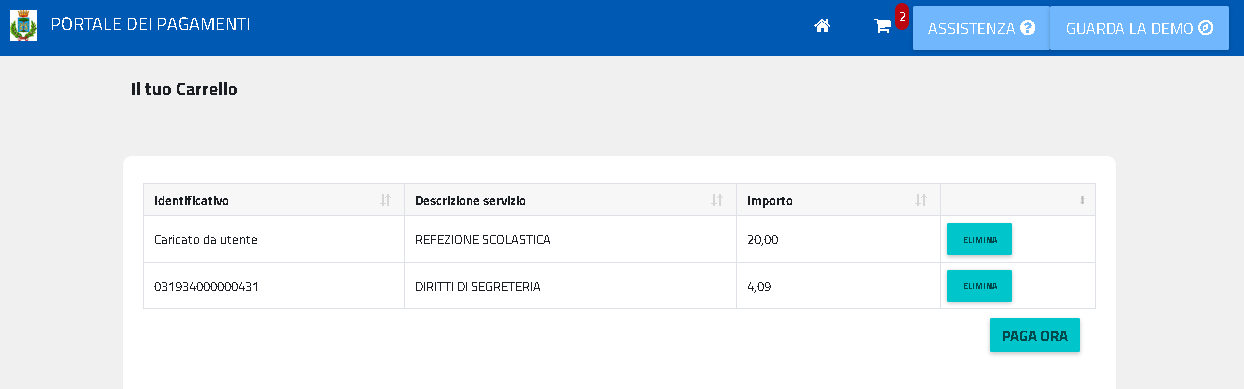The height and width of the screenshot is (389, 1244).
Task: Remove DIRITTI DI SEGRETERIA with Elimina
Action: click(979, 286)
